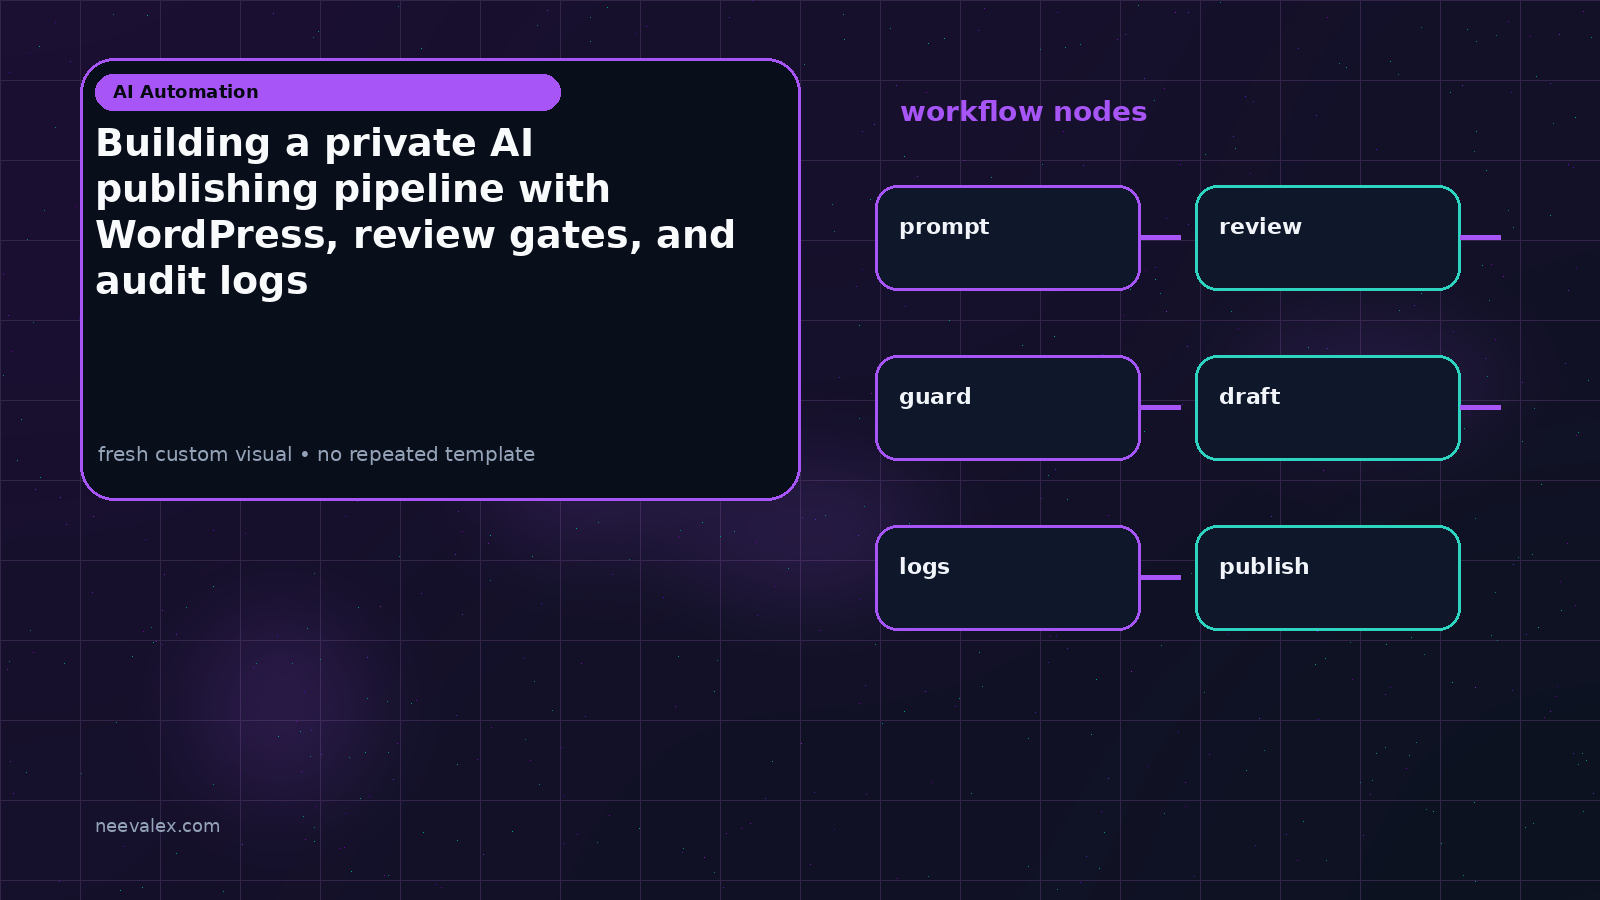This screenshot has width=1600, height=900.
Task: Click the draft workflow node
Action: point(1328,408)
